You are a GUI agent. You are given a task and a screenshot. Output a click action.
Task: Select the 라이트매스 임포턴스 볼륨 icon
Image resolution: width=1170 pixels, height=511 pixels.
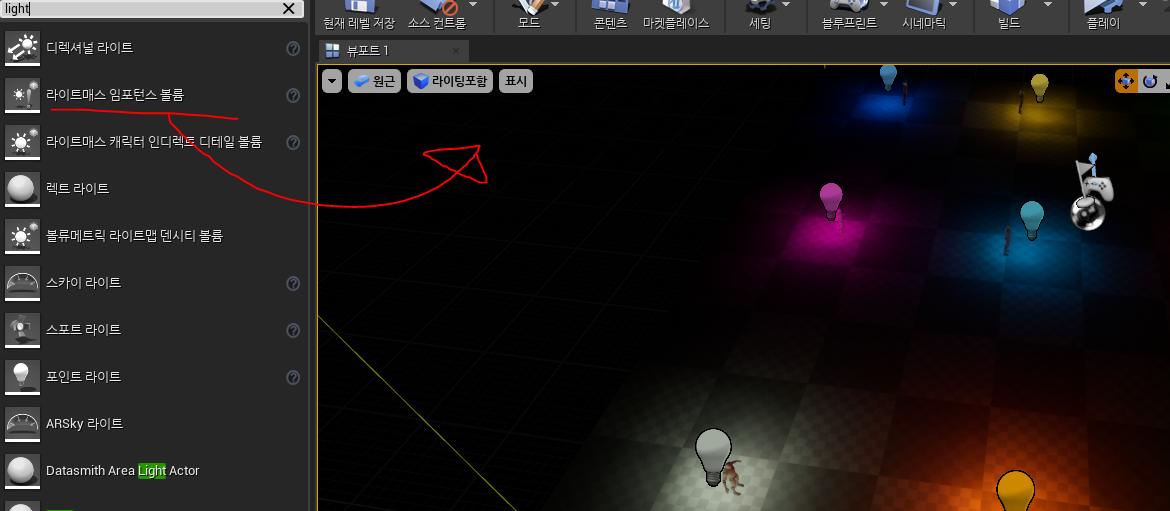[22, 95]
